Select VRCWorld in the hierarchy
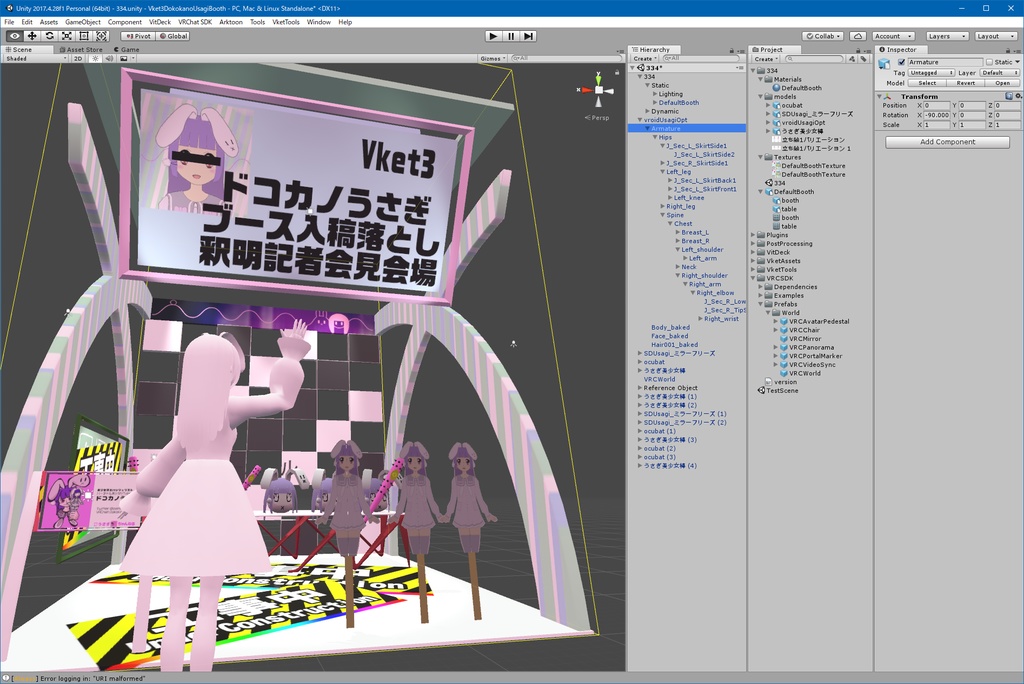The image size is (1024, 684). (x=659, y=380)
